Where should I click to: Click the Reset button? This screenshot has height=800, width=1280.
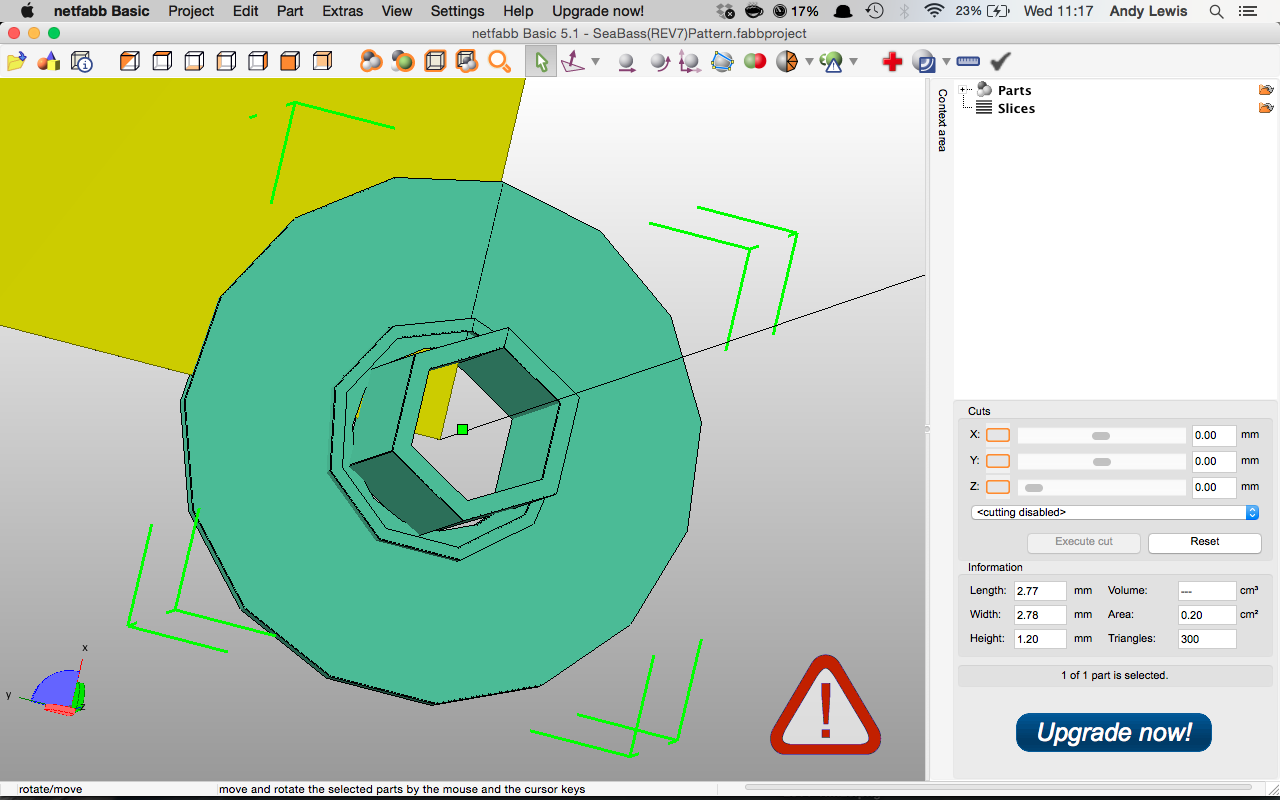(x=1204, y=542)
